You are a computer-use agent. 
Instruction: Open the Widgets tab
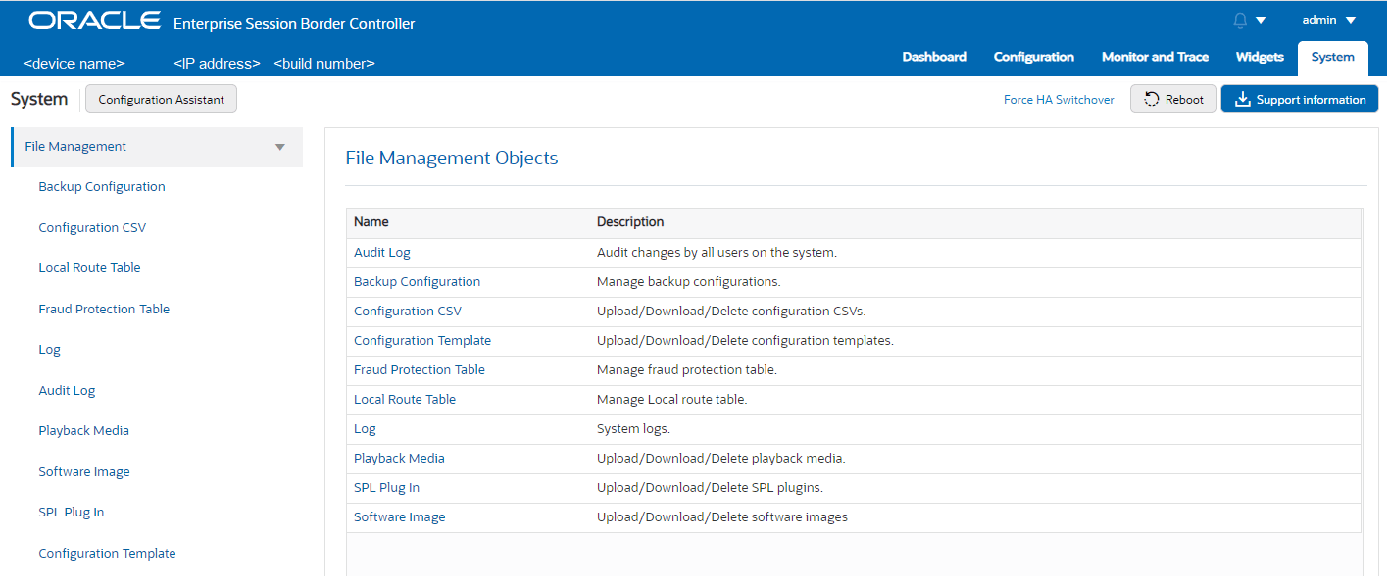point(1259,57)
